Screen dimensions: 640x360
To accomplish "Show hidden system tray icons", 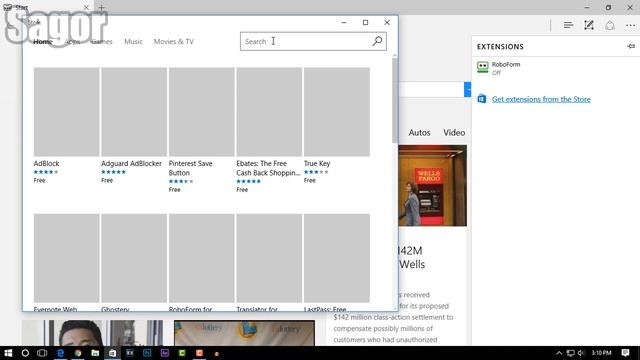I will 559,353.
